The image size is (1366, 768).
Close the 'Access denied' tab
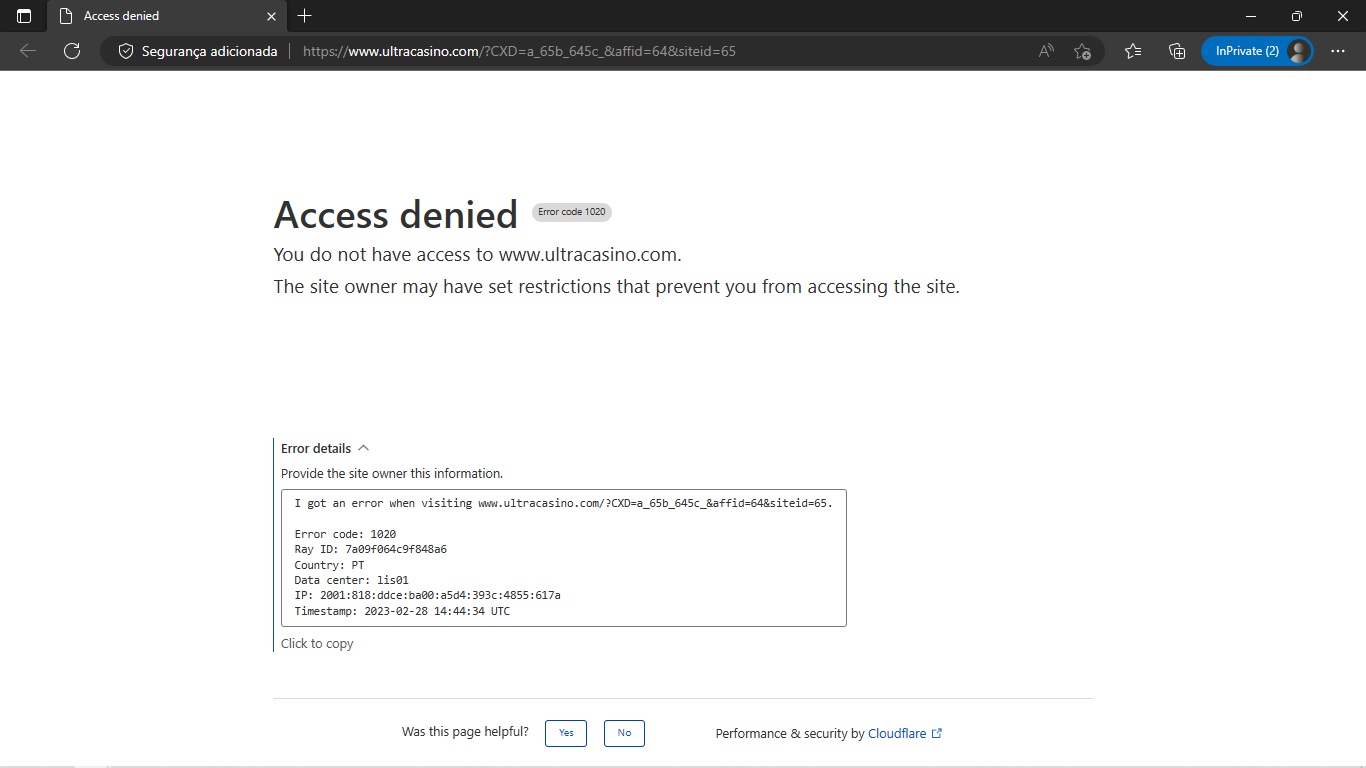[271, 16]
